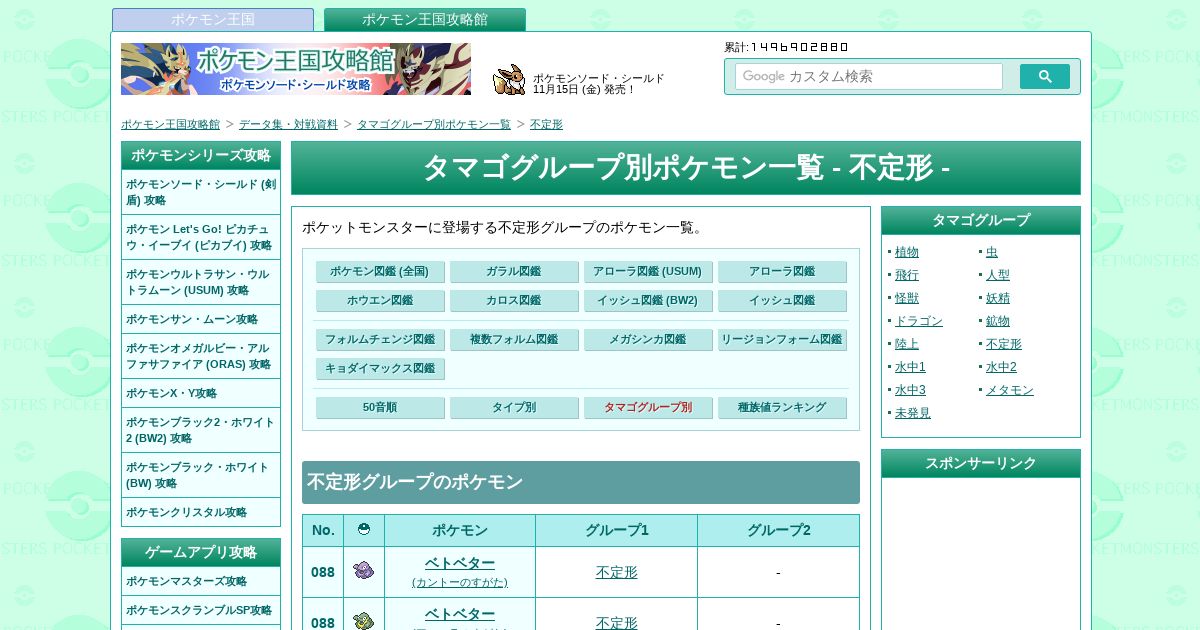Click the Kanto Betbeter sprite icon
1200x630 pixels.
364,572
